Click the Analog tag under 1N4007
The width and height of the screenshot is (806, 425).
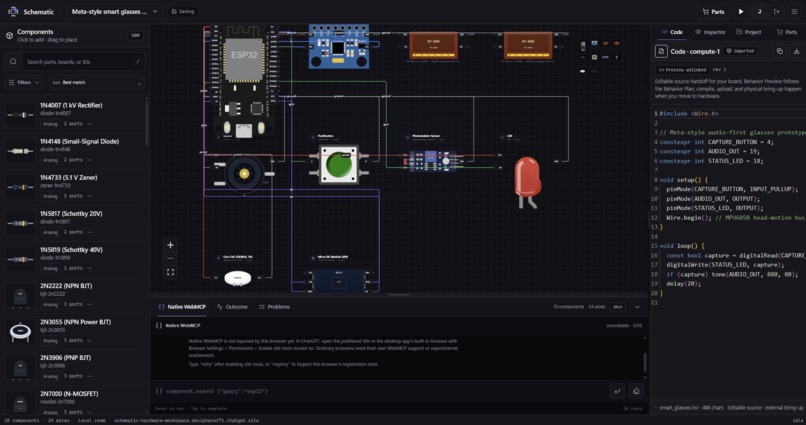50,124
